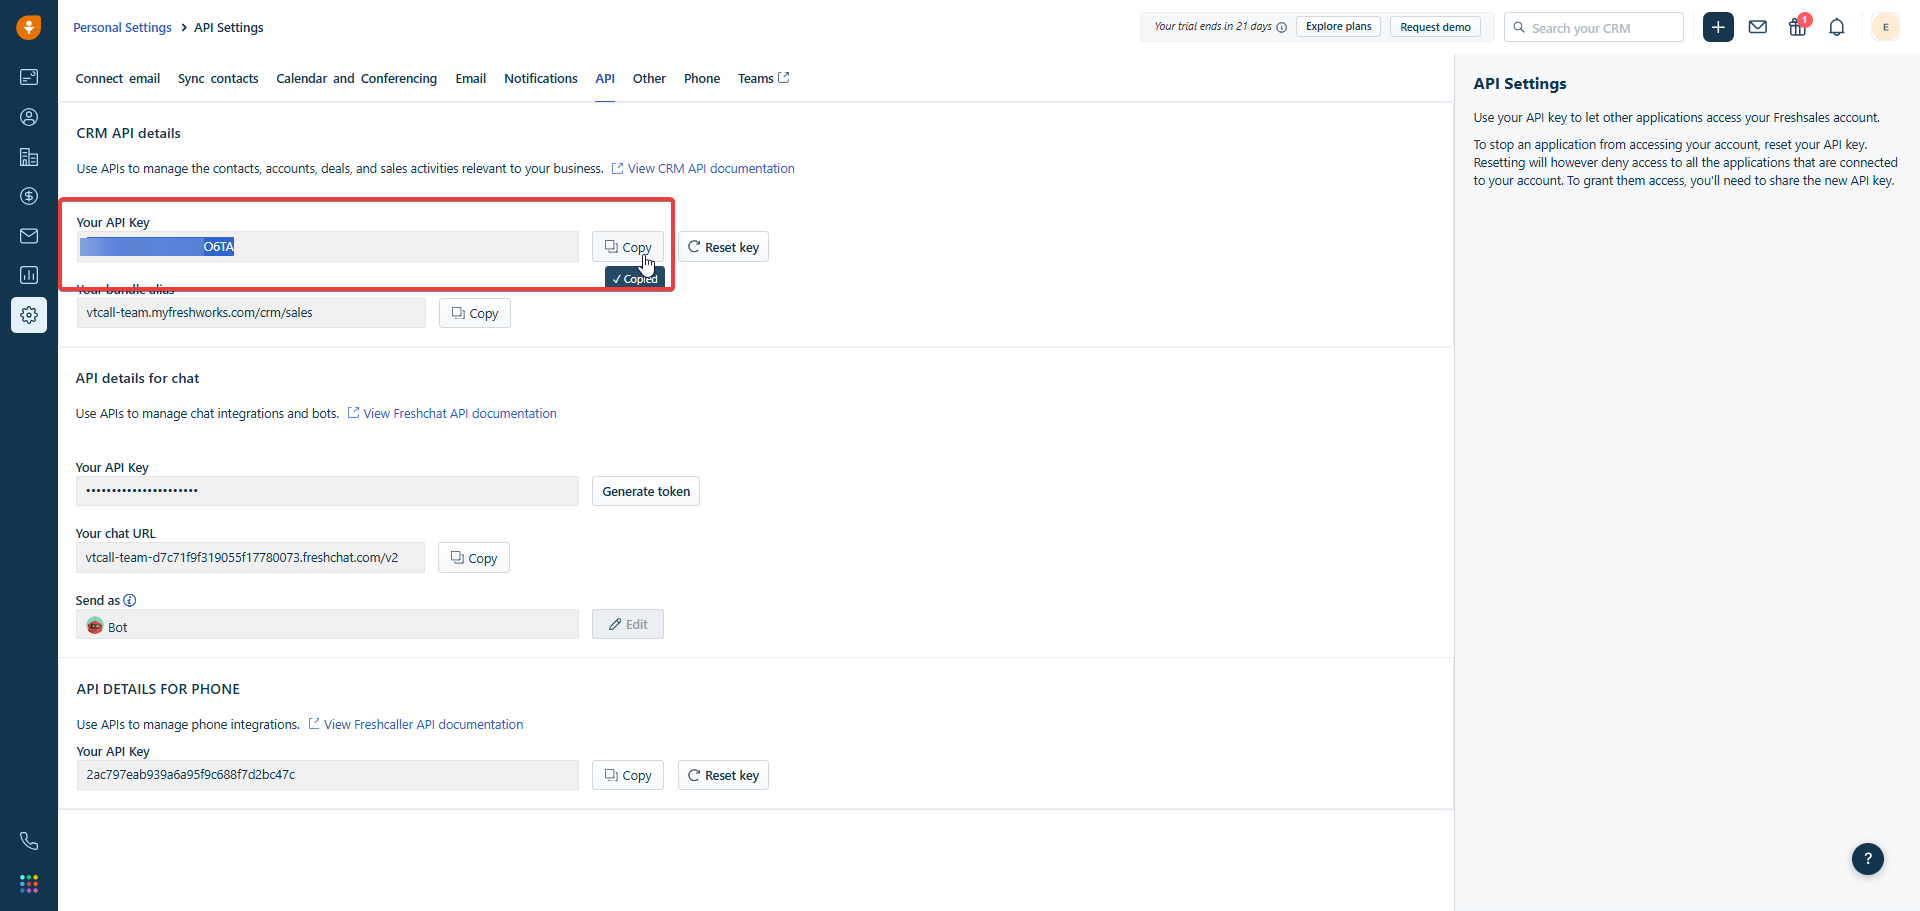The image size is (1920, 911).
Task: Click the Edit button for Send as
Action: point(628,624)
